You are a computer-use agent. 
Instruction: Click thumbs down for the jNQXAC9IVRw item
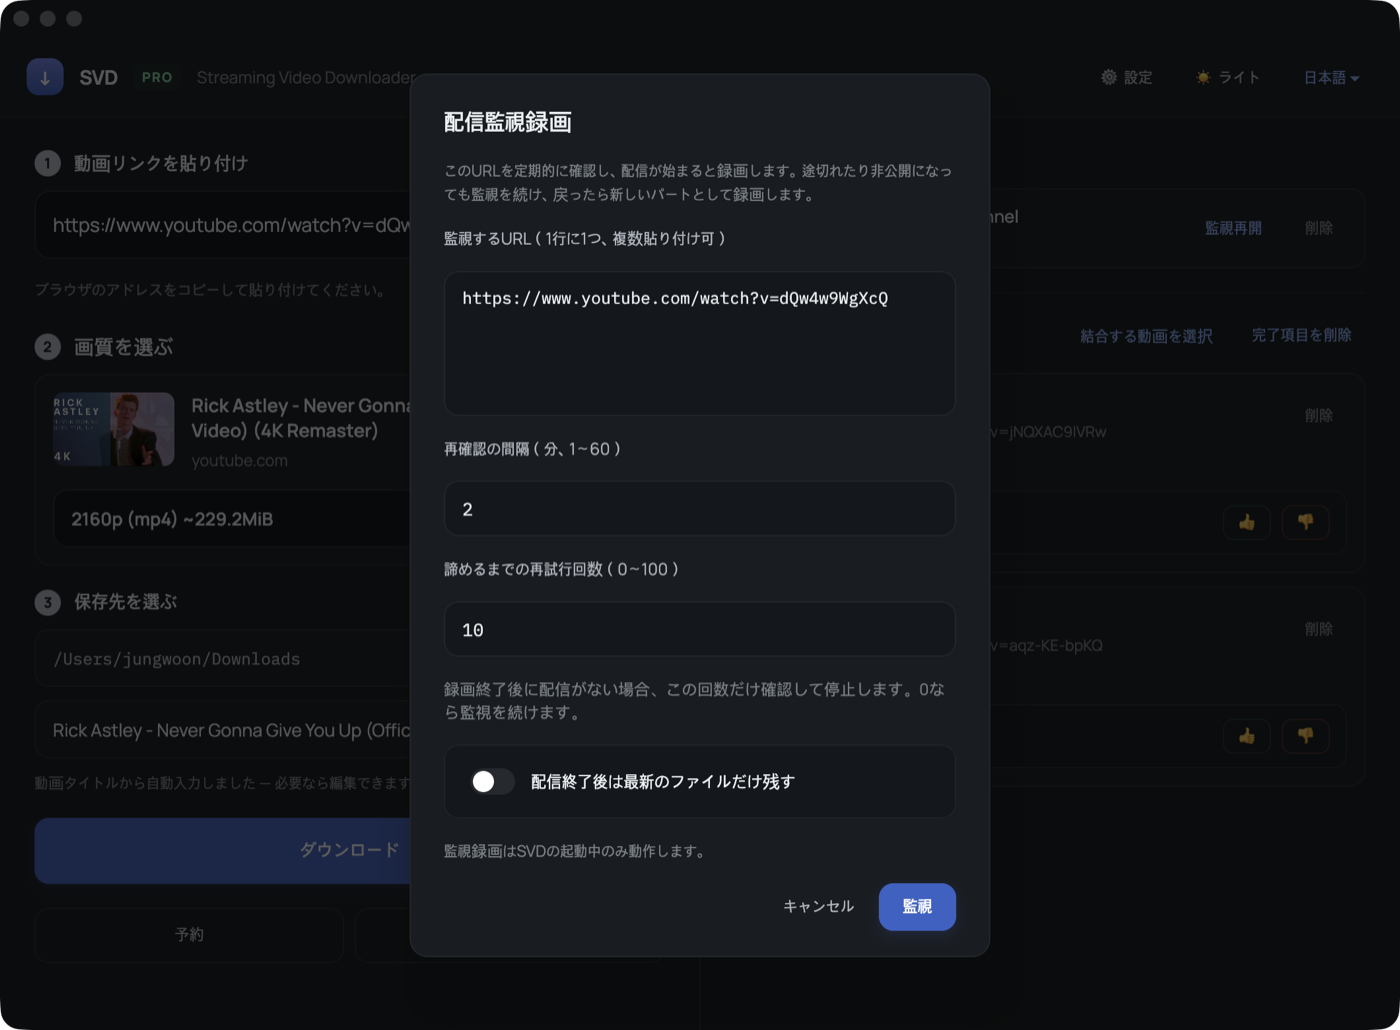tap(1305, 522)
